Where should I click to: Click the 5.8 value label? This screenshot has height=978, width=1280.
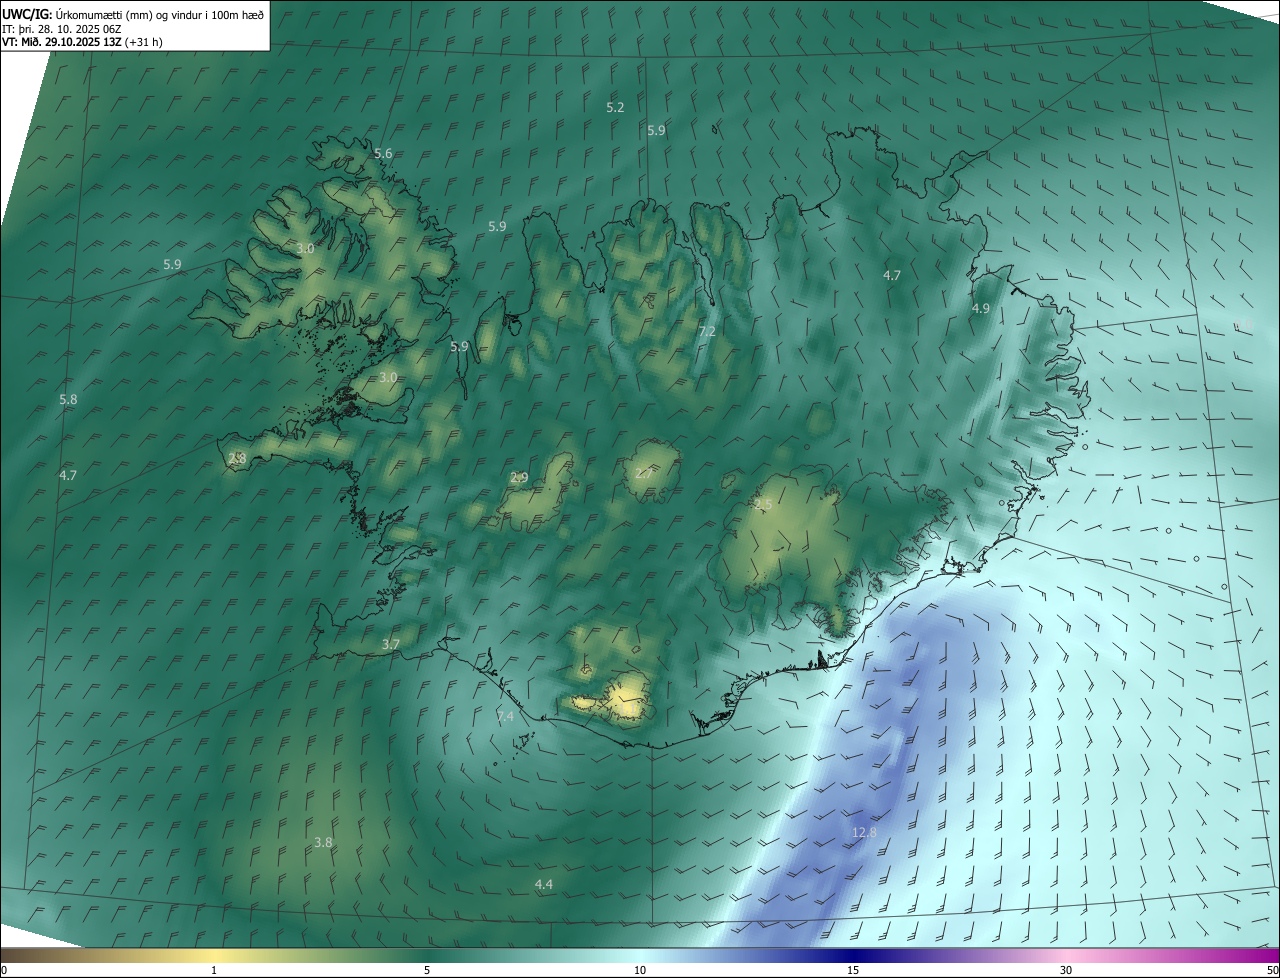coord(68,399)
